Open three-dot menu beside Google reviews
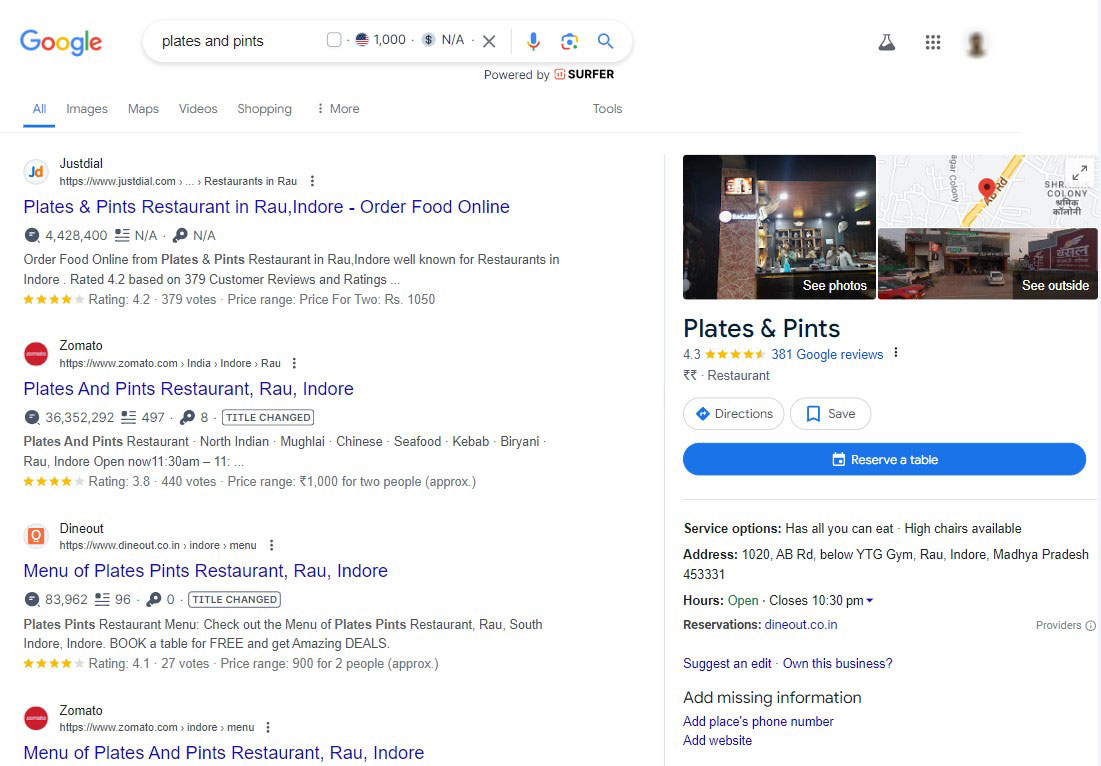 896,353
